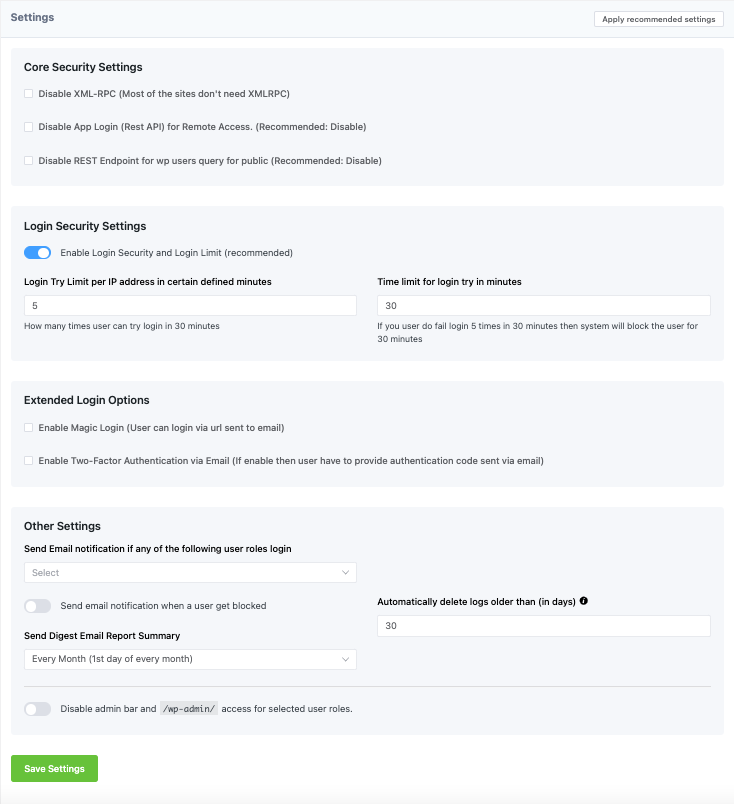Click the delete logs older than days field
Image resolution: width=734 pixels, height=804 pixels.
544,626
